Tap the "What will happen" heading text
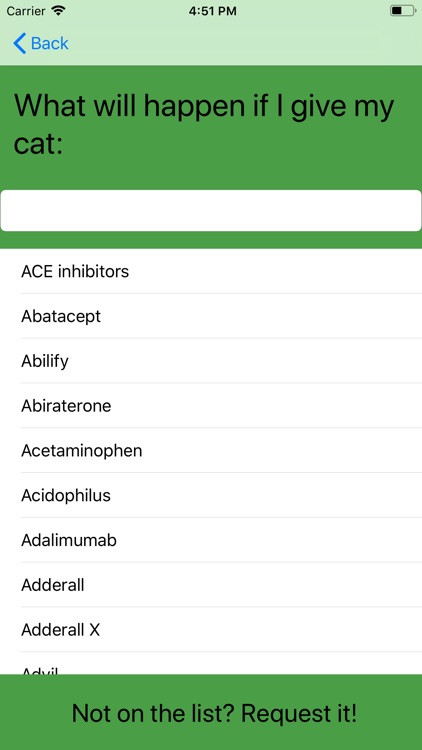Image resolution: width=422 pixels, height=750 pixels. (x=204, y=124)
